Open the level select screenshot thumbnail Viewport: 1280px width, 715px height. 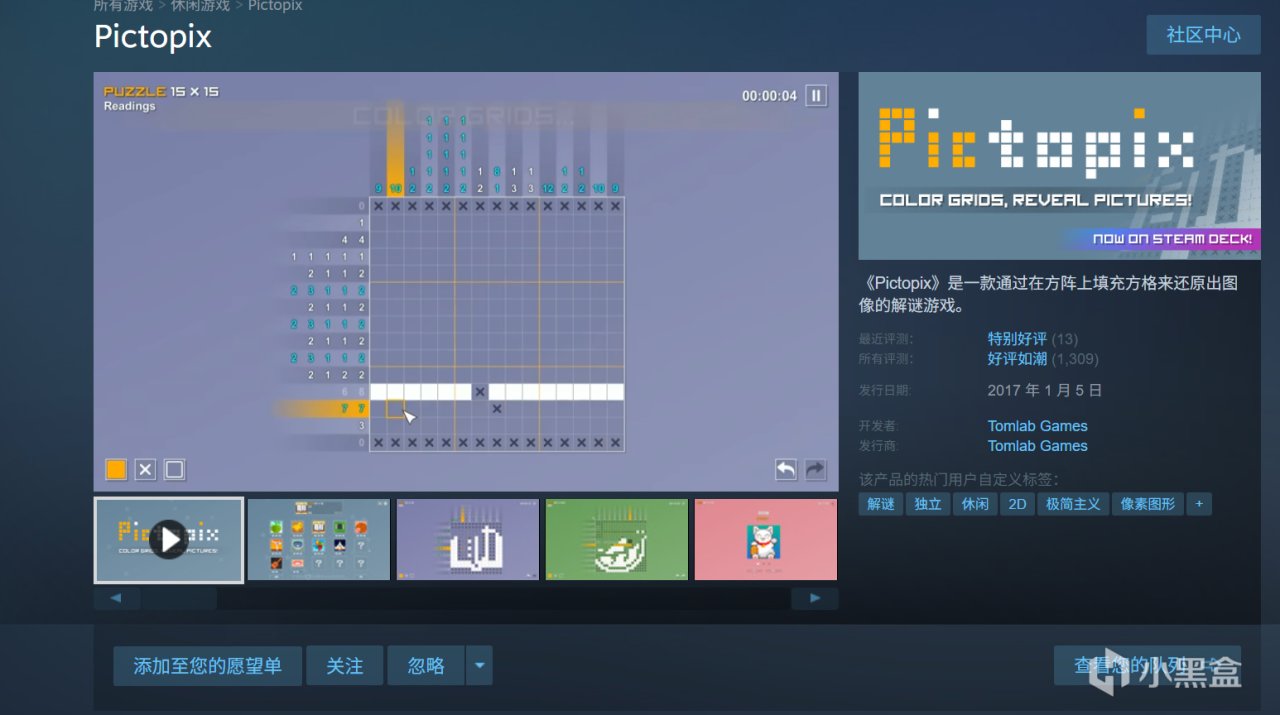click(319, 540)
